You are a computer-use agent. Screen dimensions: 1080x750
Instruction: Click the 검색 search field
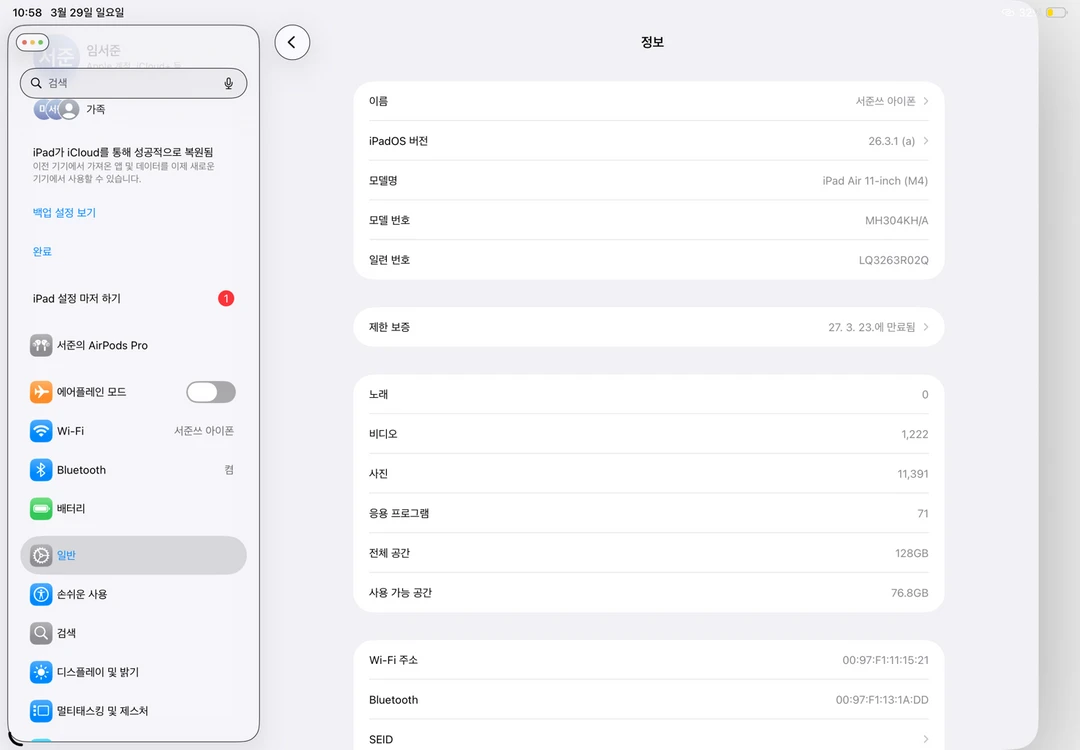coord(134,83)
